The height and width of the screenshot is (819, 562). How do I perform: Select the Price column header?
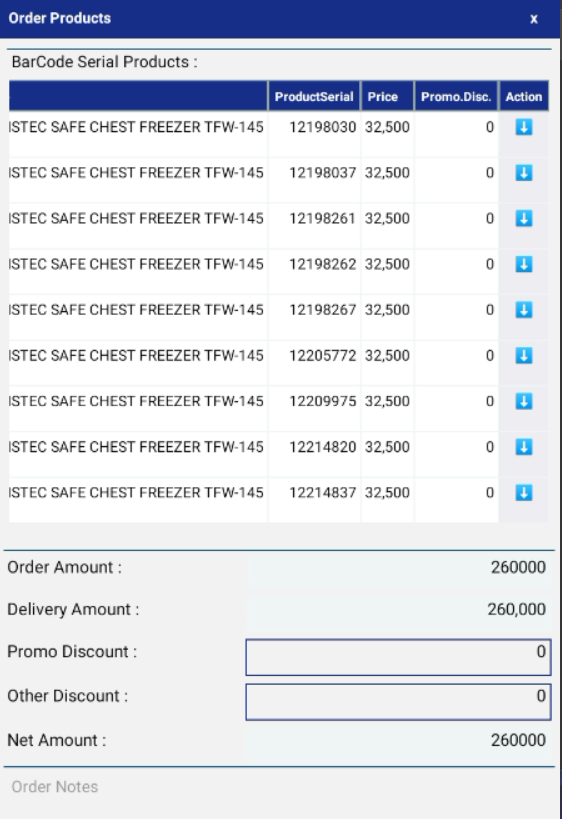(387, 97)
